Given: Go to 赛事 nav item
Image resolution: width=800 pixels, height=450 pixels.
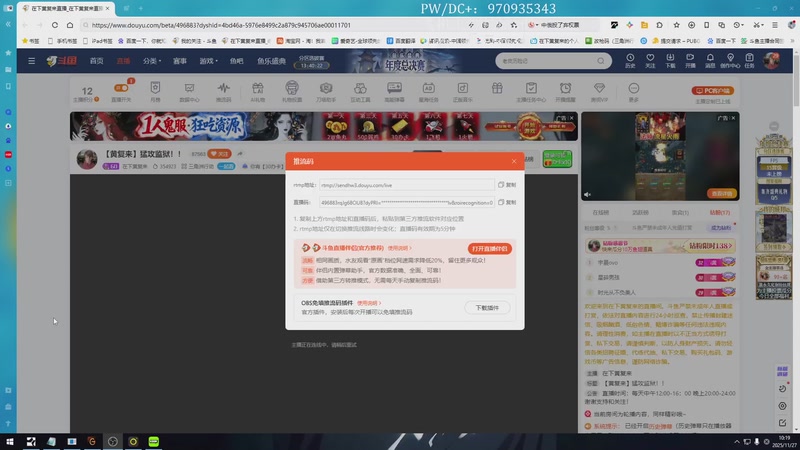Looking at the screenshot, I should tap(180, 61).
